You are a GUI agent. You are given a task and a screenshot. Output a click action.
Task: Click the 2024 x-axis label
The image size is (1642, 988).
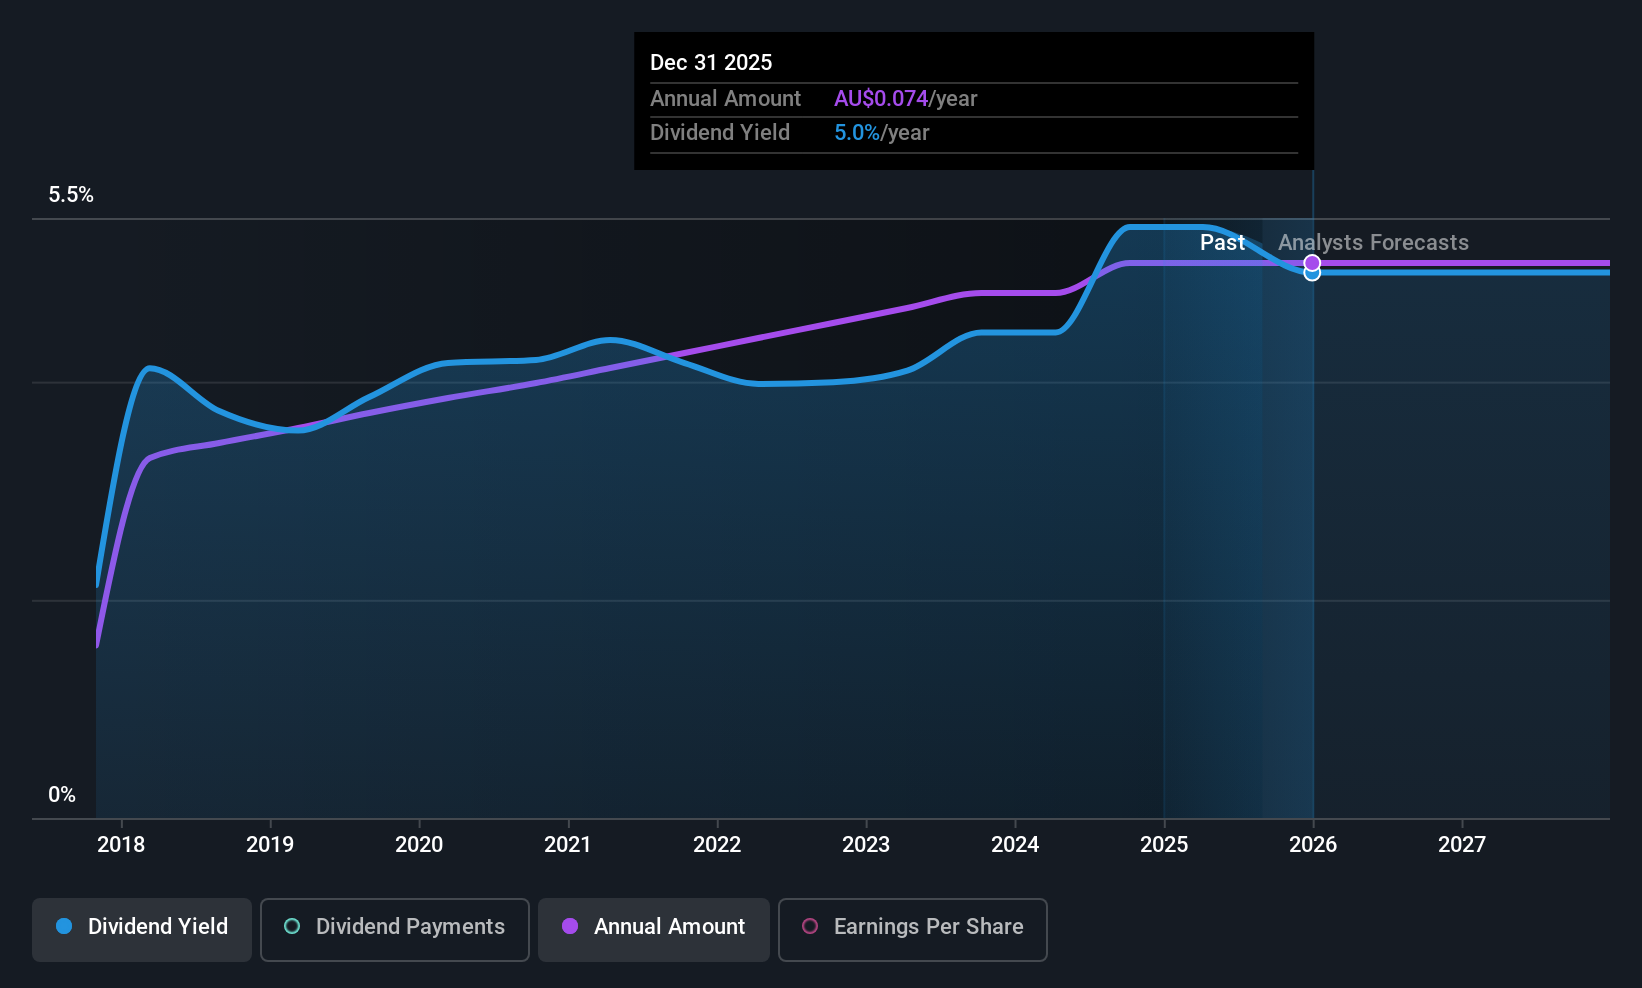coord(1015,845)
